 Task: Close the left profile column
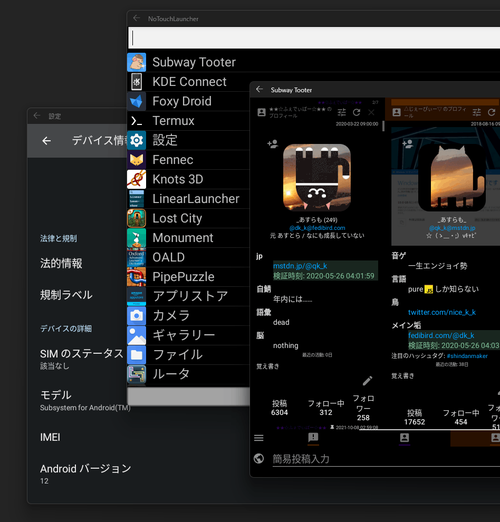[371, 112]
